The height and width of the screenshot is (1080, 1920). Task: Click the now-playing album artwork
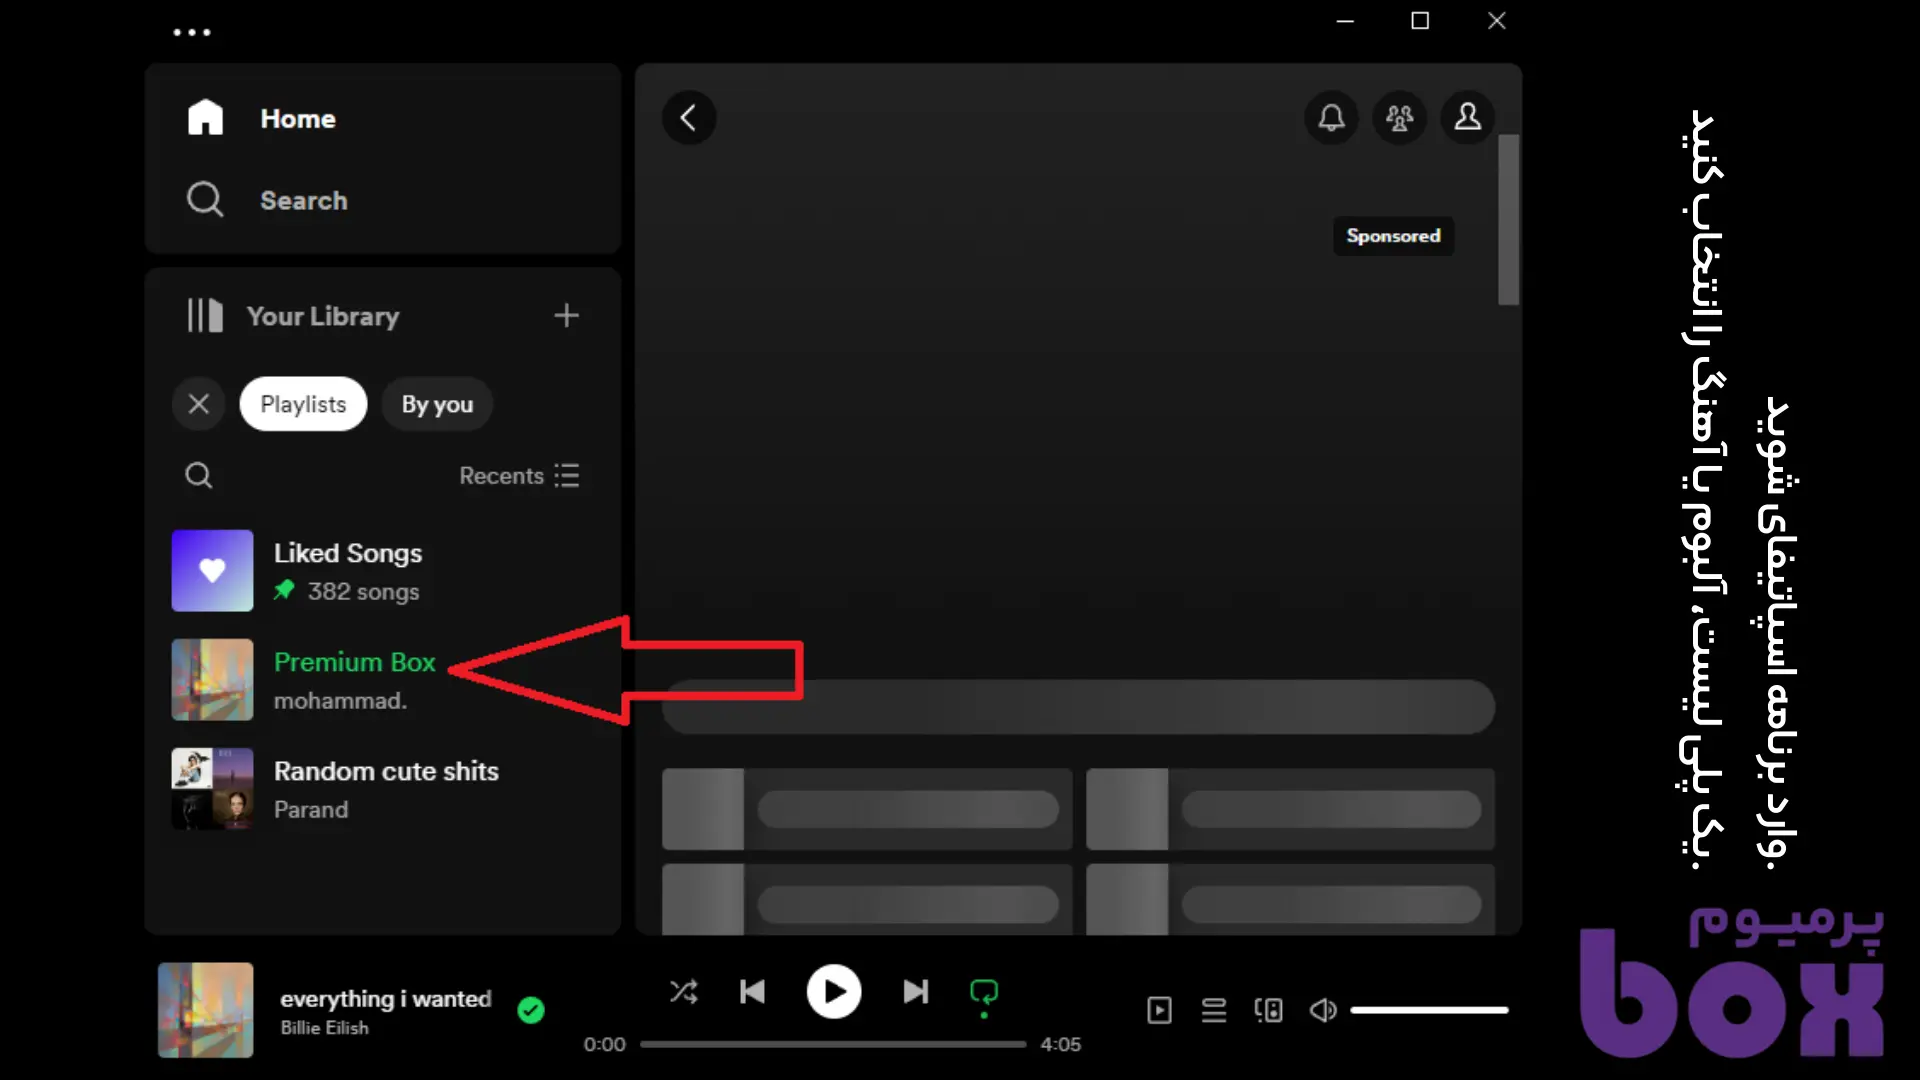(x=206, y=1010)
